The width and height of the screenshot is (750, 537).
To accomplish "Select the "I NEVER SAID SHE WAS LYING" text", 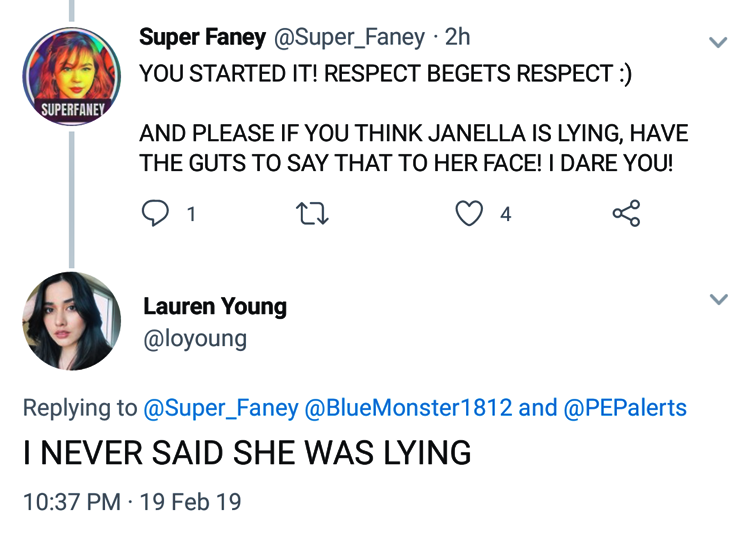I will [247, 453].
